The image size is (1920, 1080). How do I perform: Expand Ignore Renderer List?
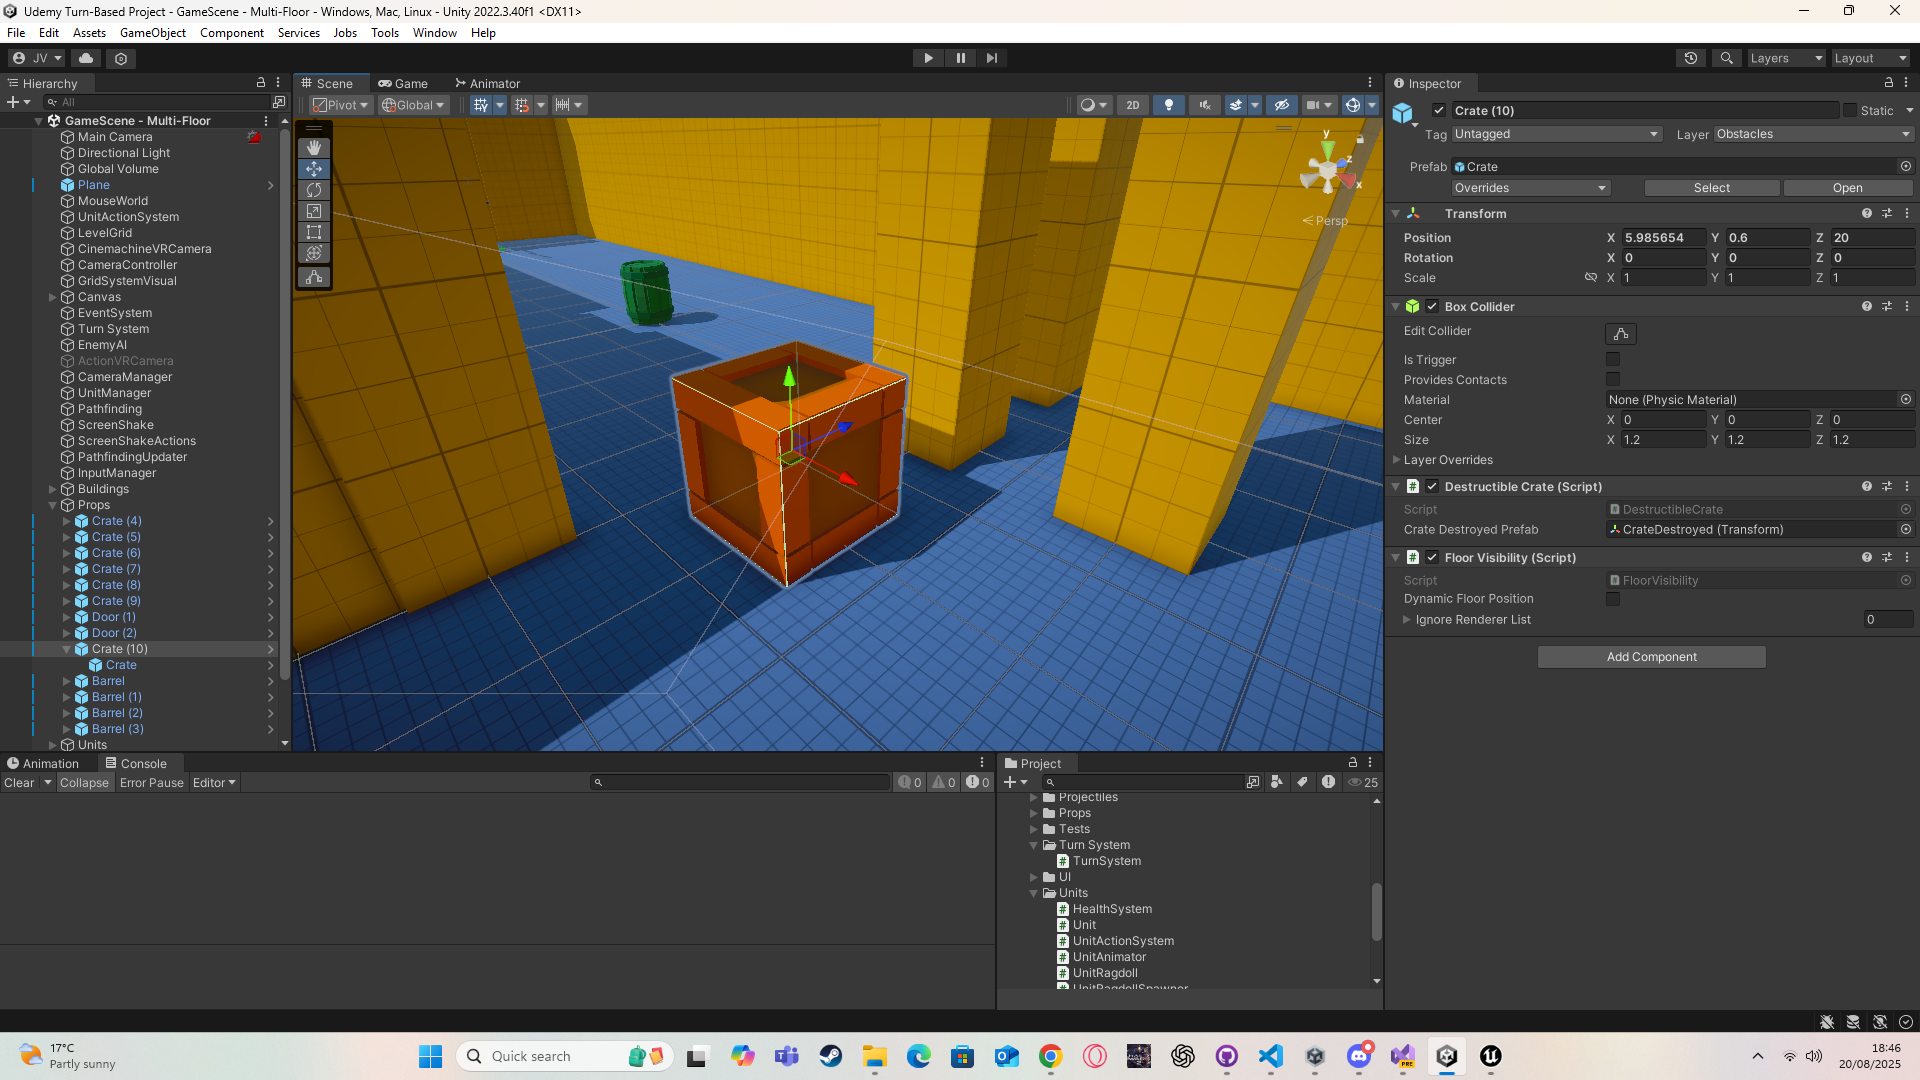pos(1407,620)
